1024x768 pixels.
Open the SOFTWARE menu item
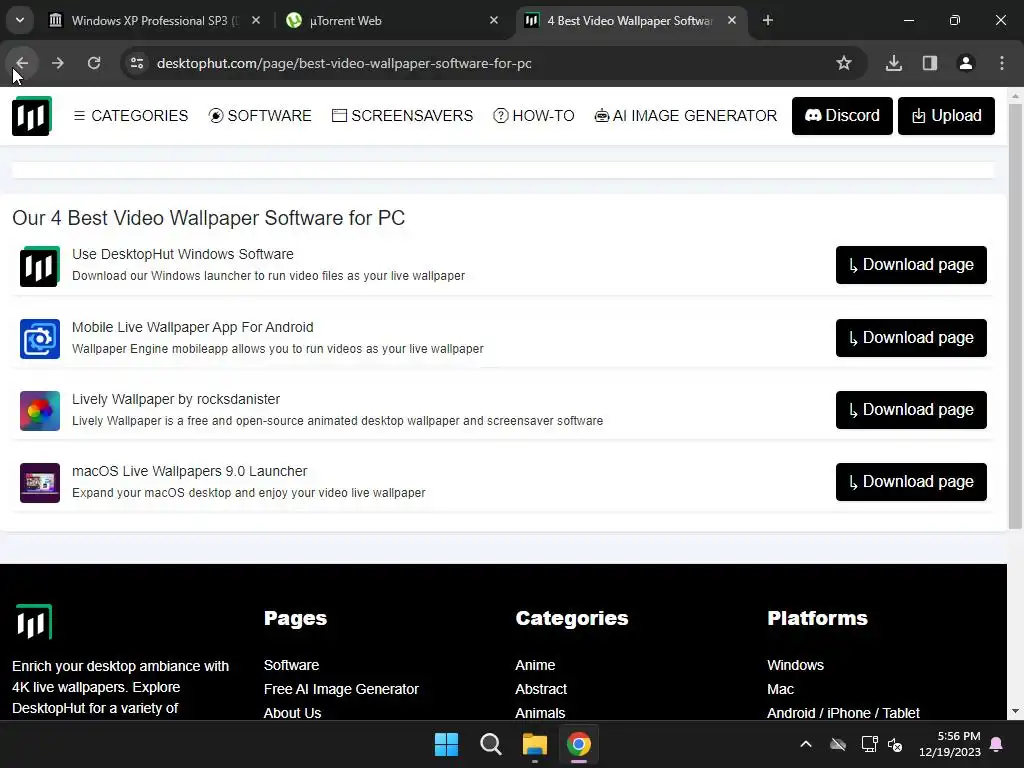(x=260, y=116)
